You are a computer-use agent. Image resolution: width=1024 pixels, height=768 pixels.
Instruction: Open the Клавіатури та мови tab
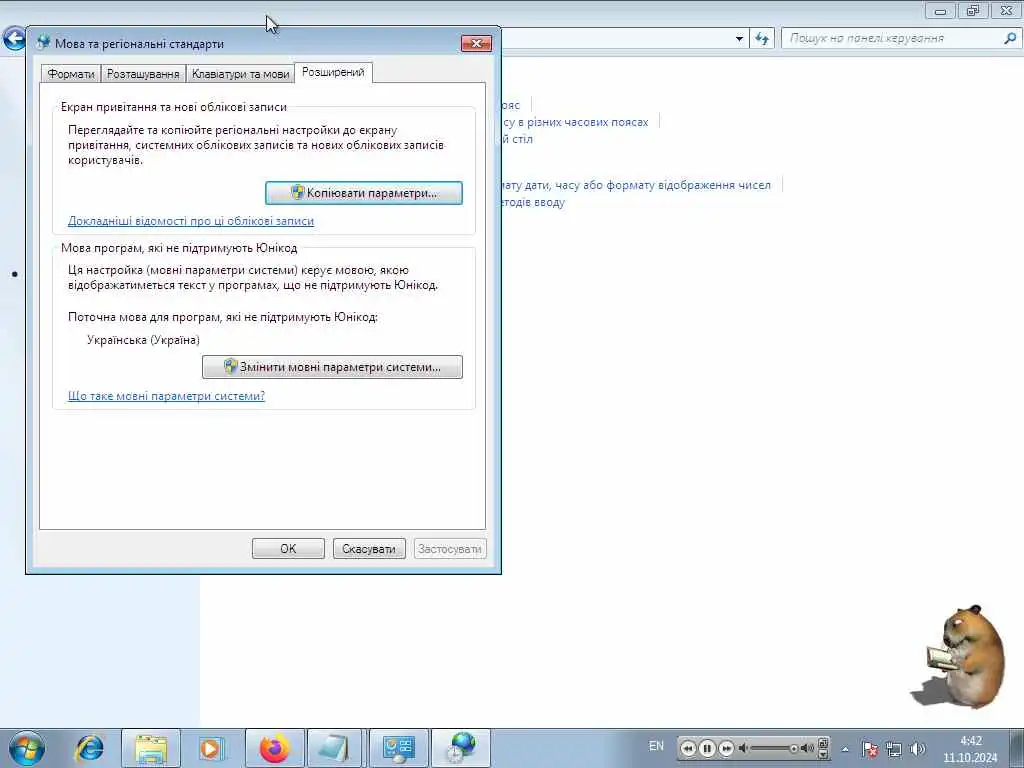[x=240, y=74]
